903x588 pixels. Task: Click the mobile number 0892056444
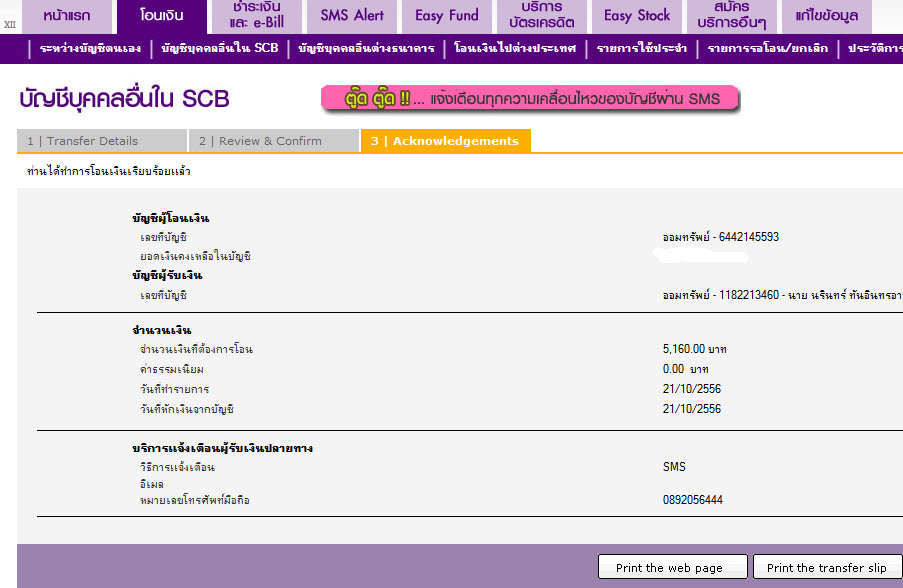click(693, 500)
